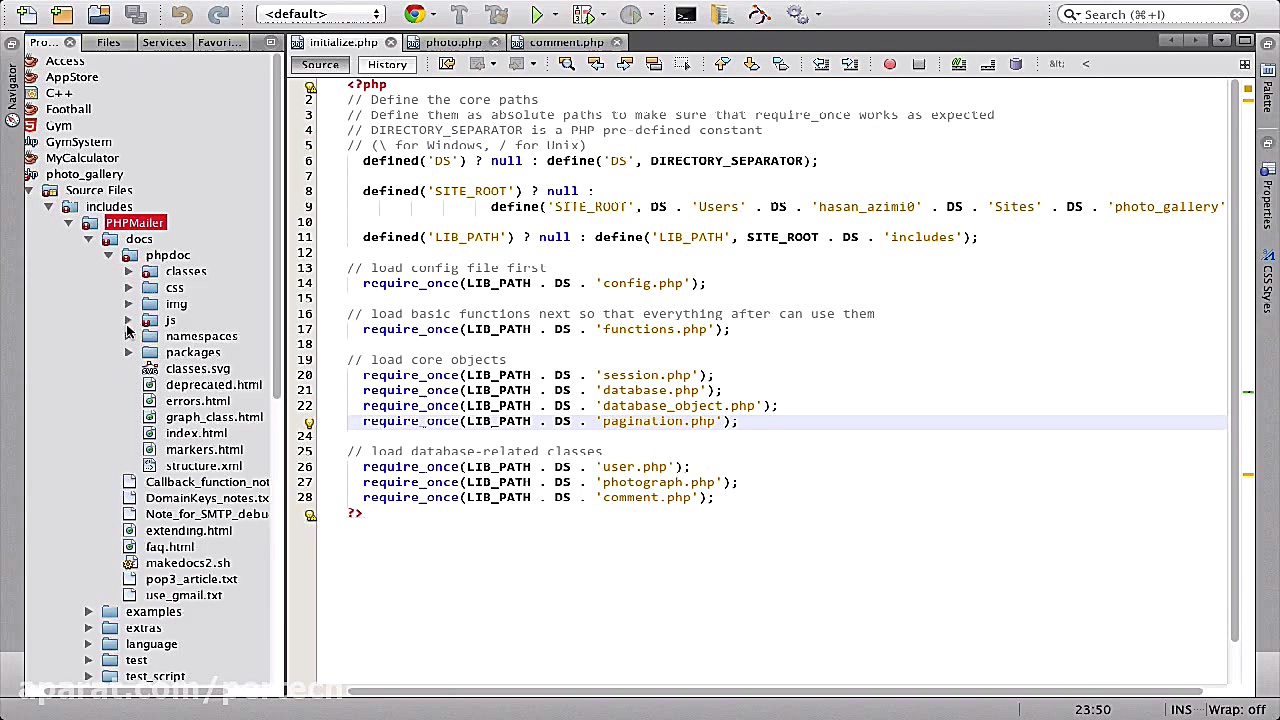Toggle highlight search in editor toolbar
This screenshot has width=1280, height=720.
pyautogui.click(x=654, y=64)
